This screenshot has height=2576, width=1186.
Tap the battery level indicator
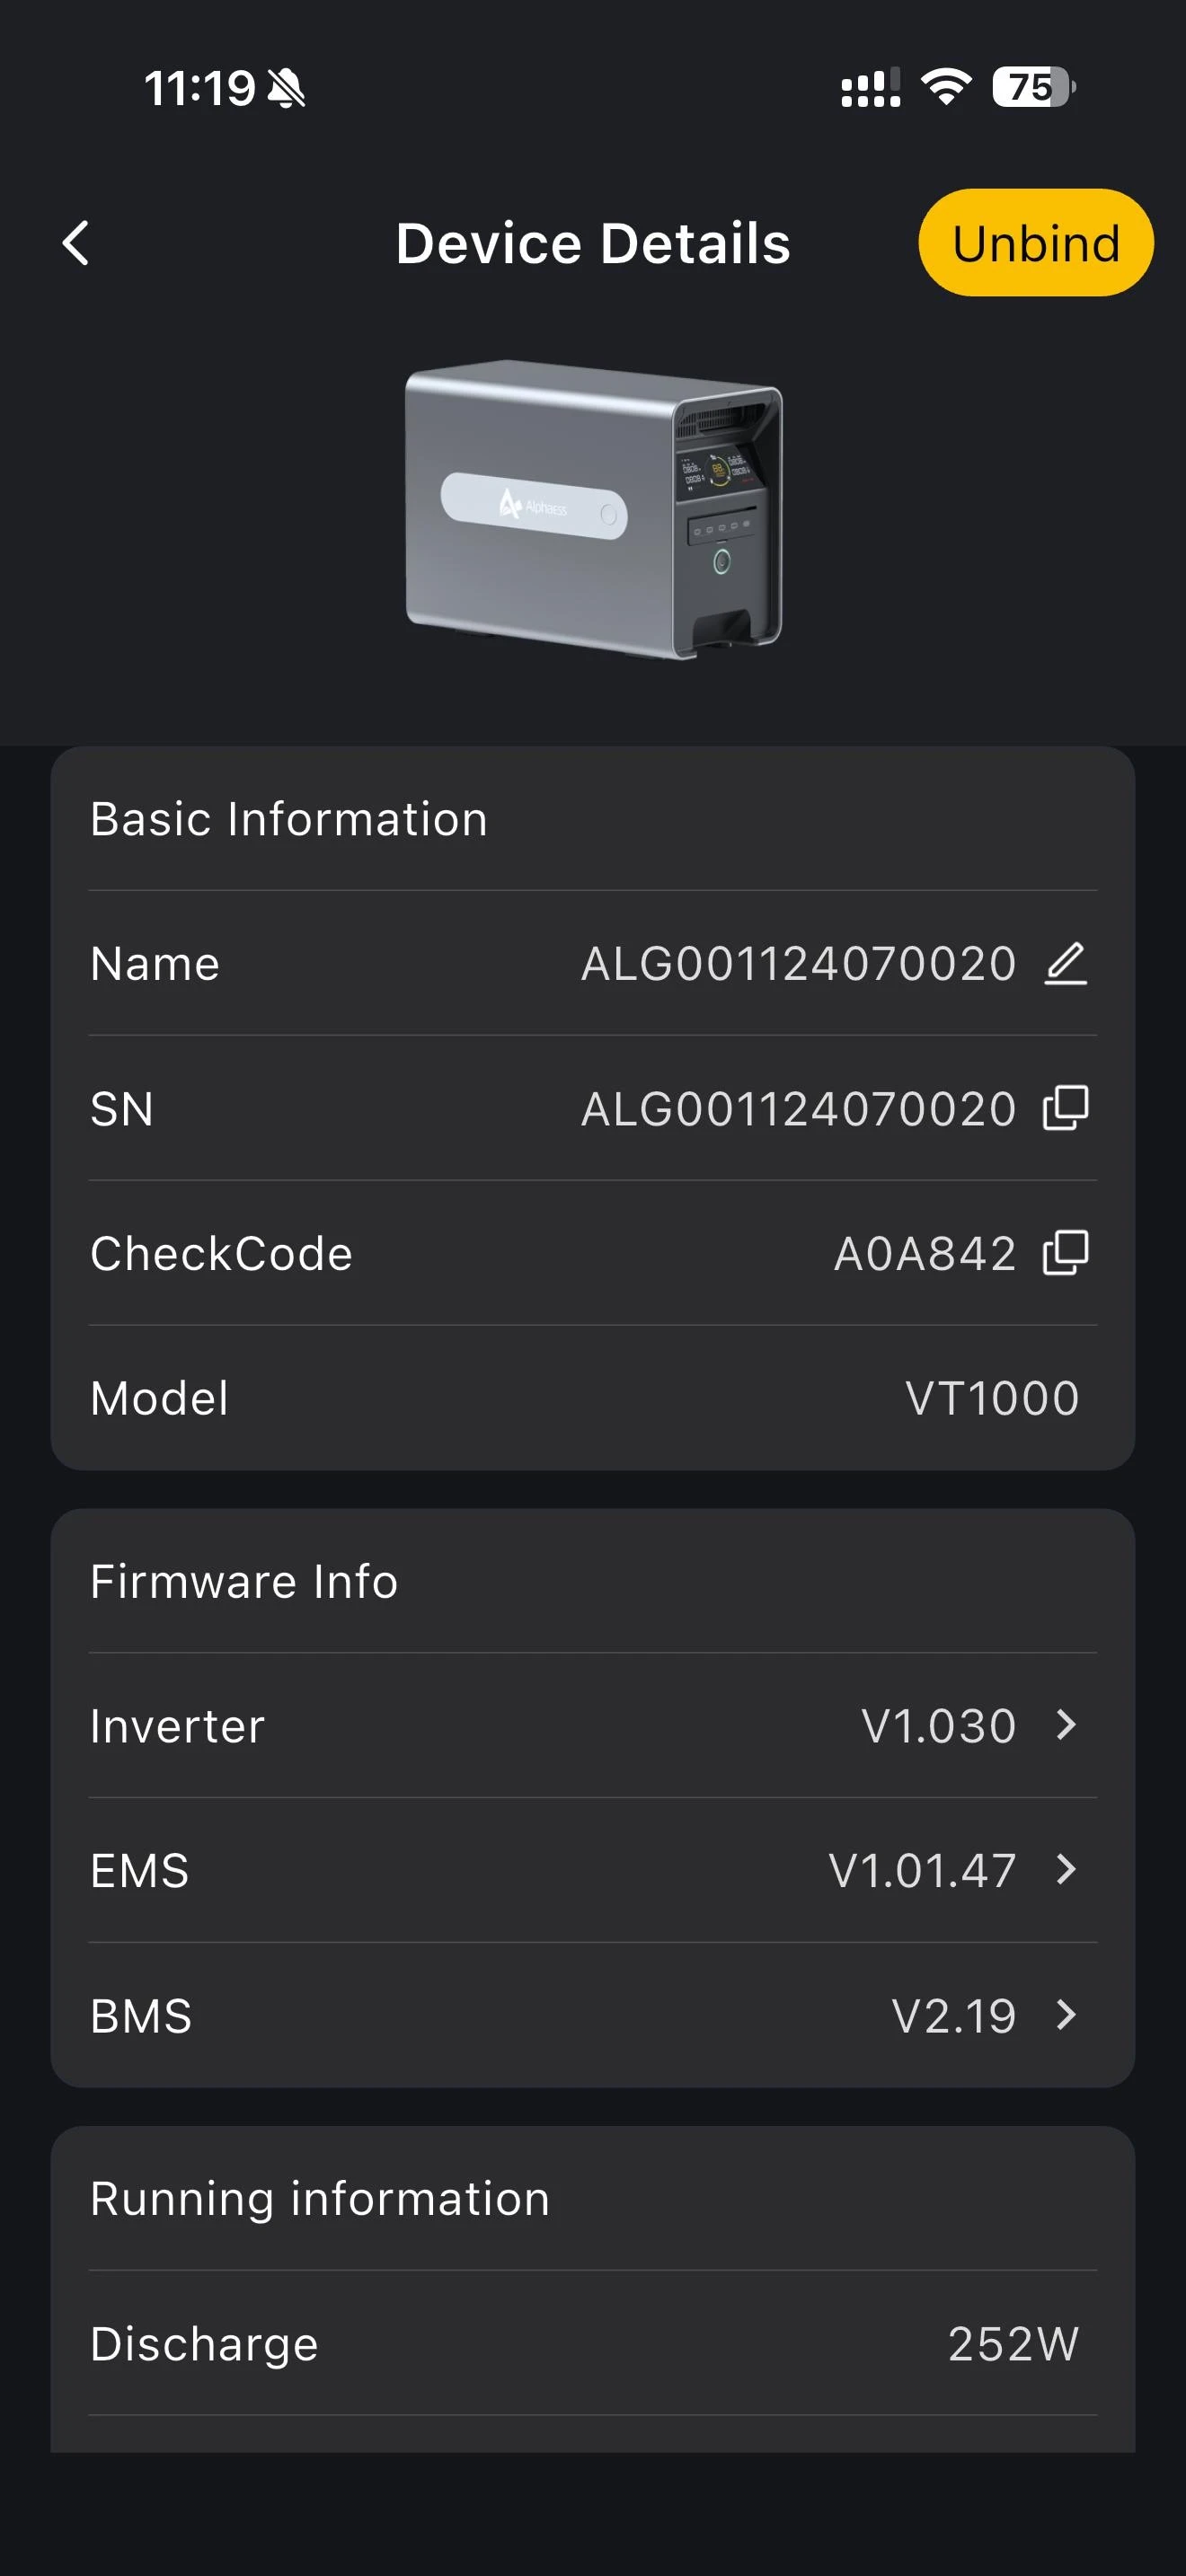(x=1034, y=87)
